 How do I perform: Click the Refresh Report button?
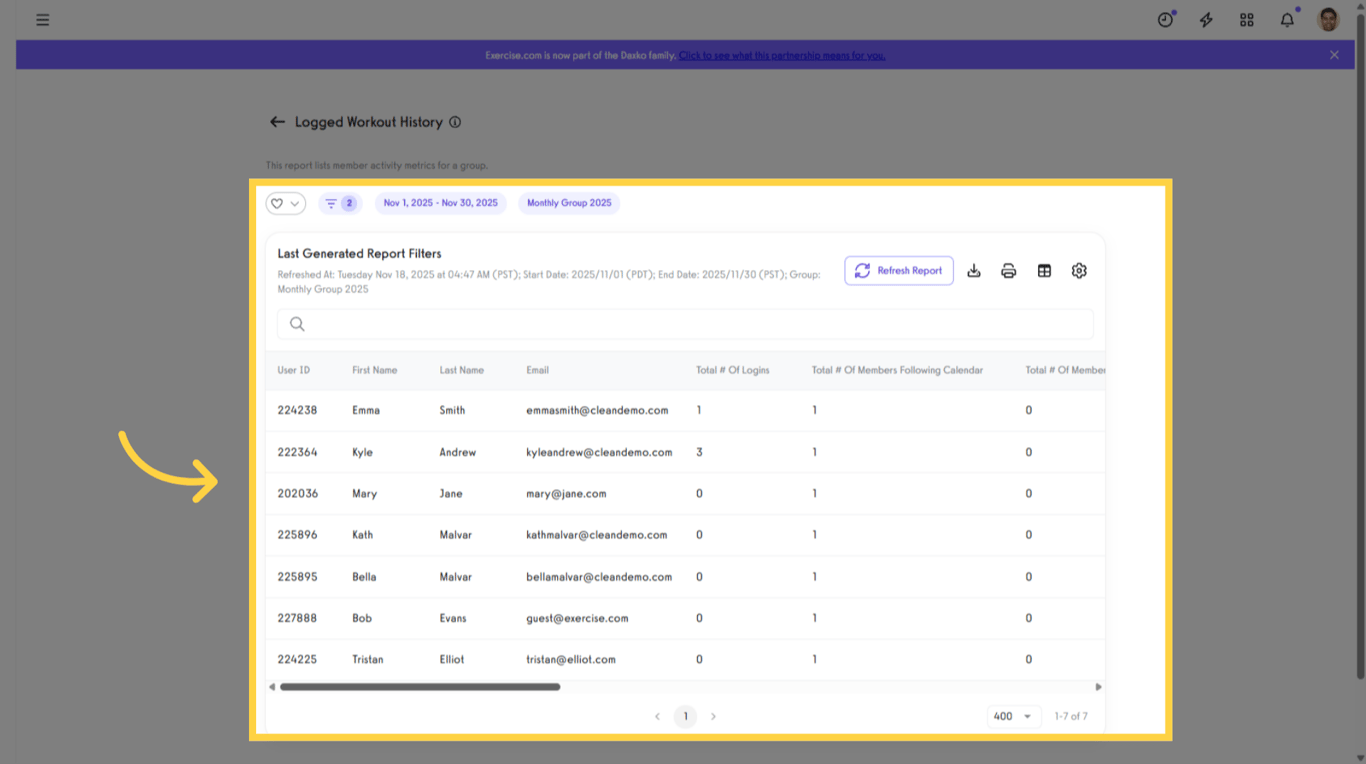(899, 271)
